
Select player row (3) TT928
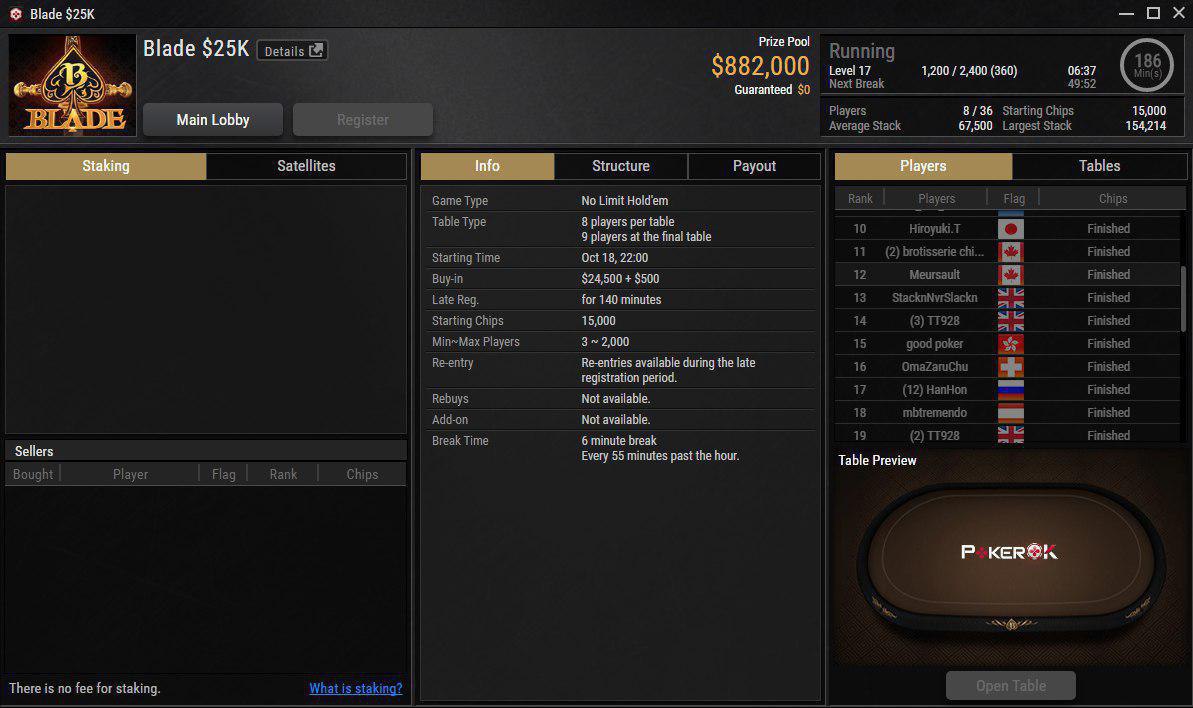1007,321
